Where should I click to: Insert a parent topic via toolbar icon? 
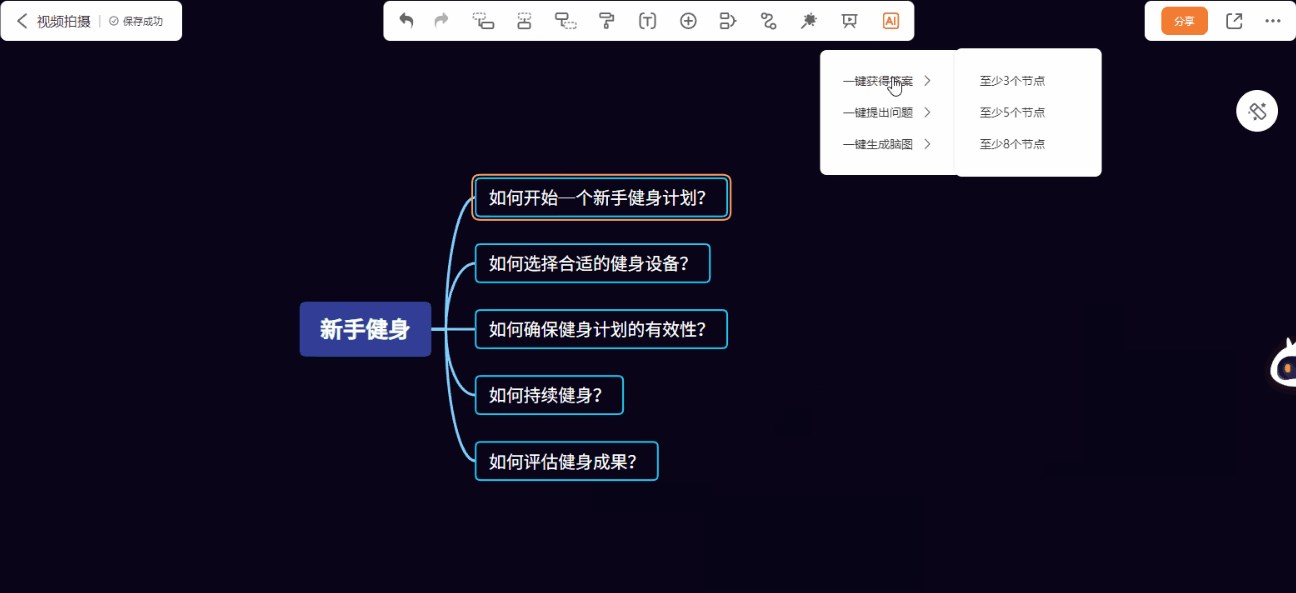(x=566, y=21)
